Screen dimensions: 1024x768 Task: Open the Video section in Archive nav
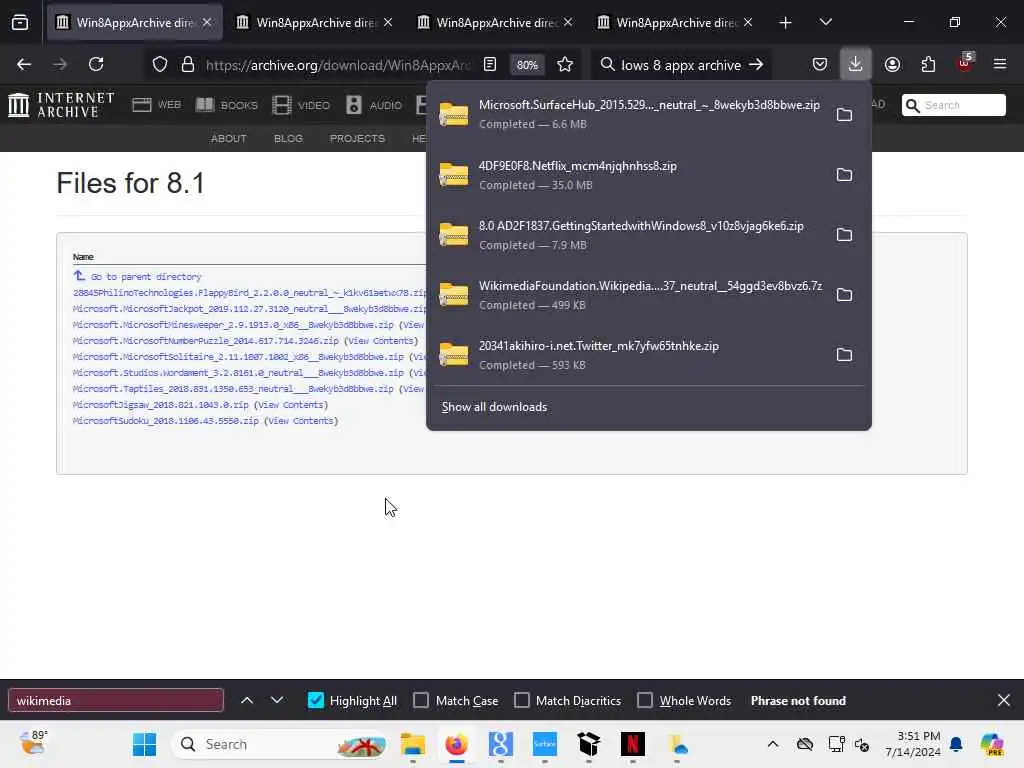(300, 104)
